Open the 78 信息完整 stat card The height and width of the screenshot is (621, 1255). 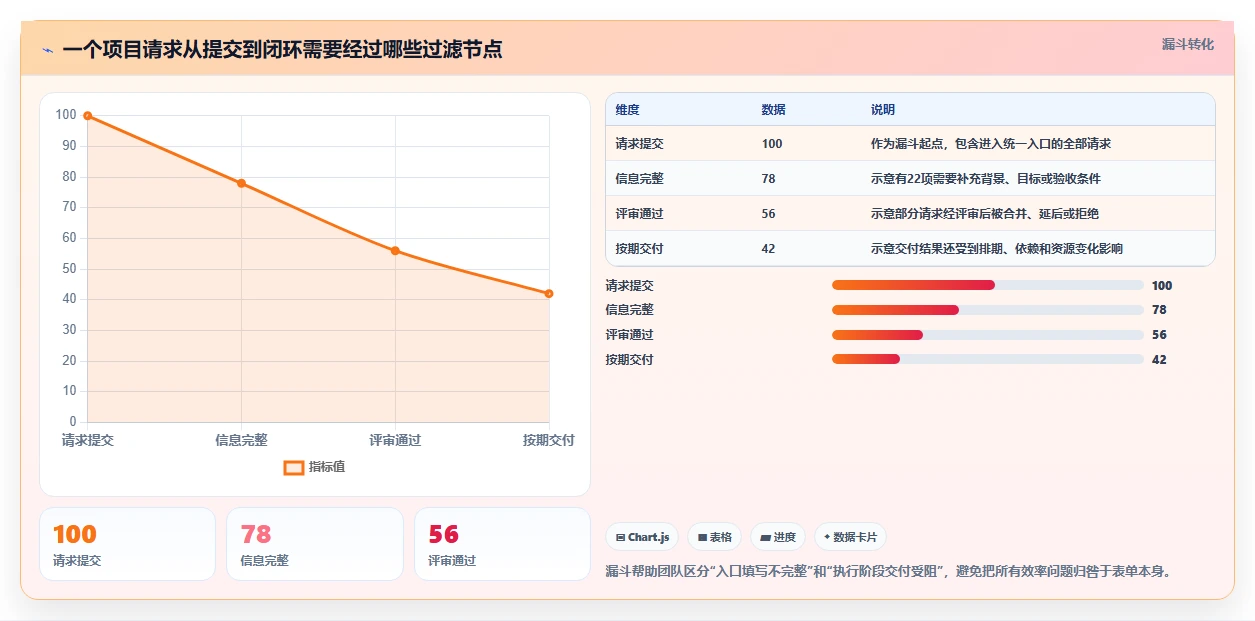tap(315, 544)
